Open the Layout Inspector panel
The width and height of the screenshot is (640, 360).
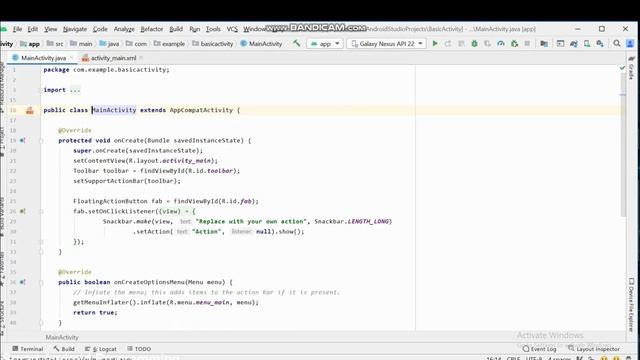click(x=594, y=349)
